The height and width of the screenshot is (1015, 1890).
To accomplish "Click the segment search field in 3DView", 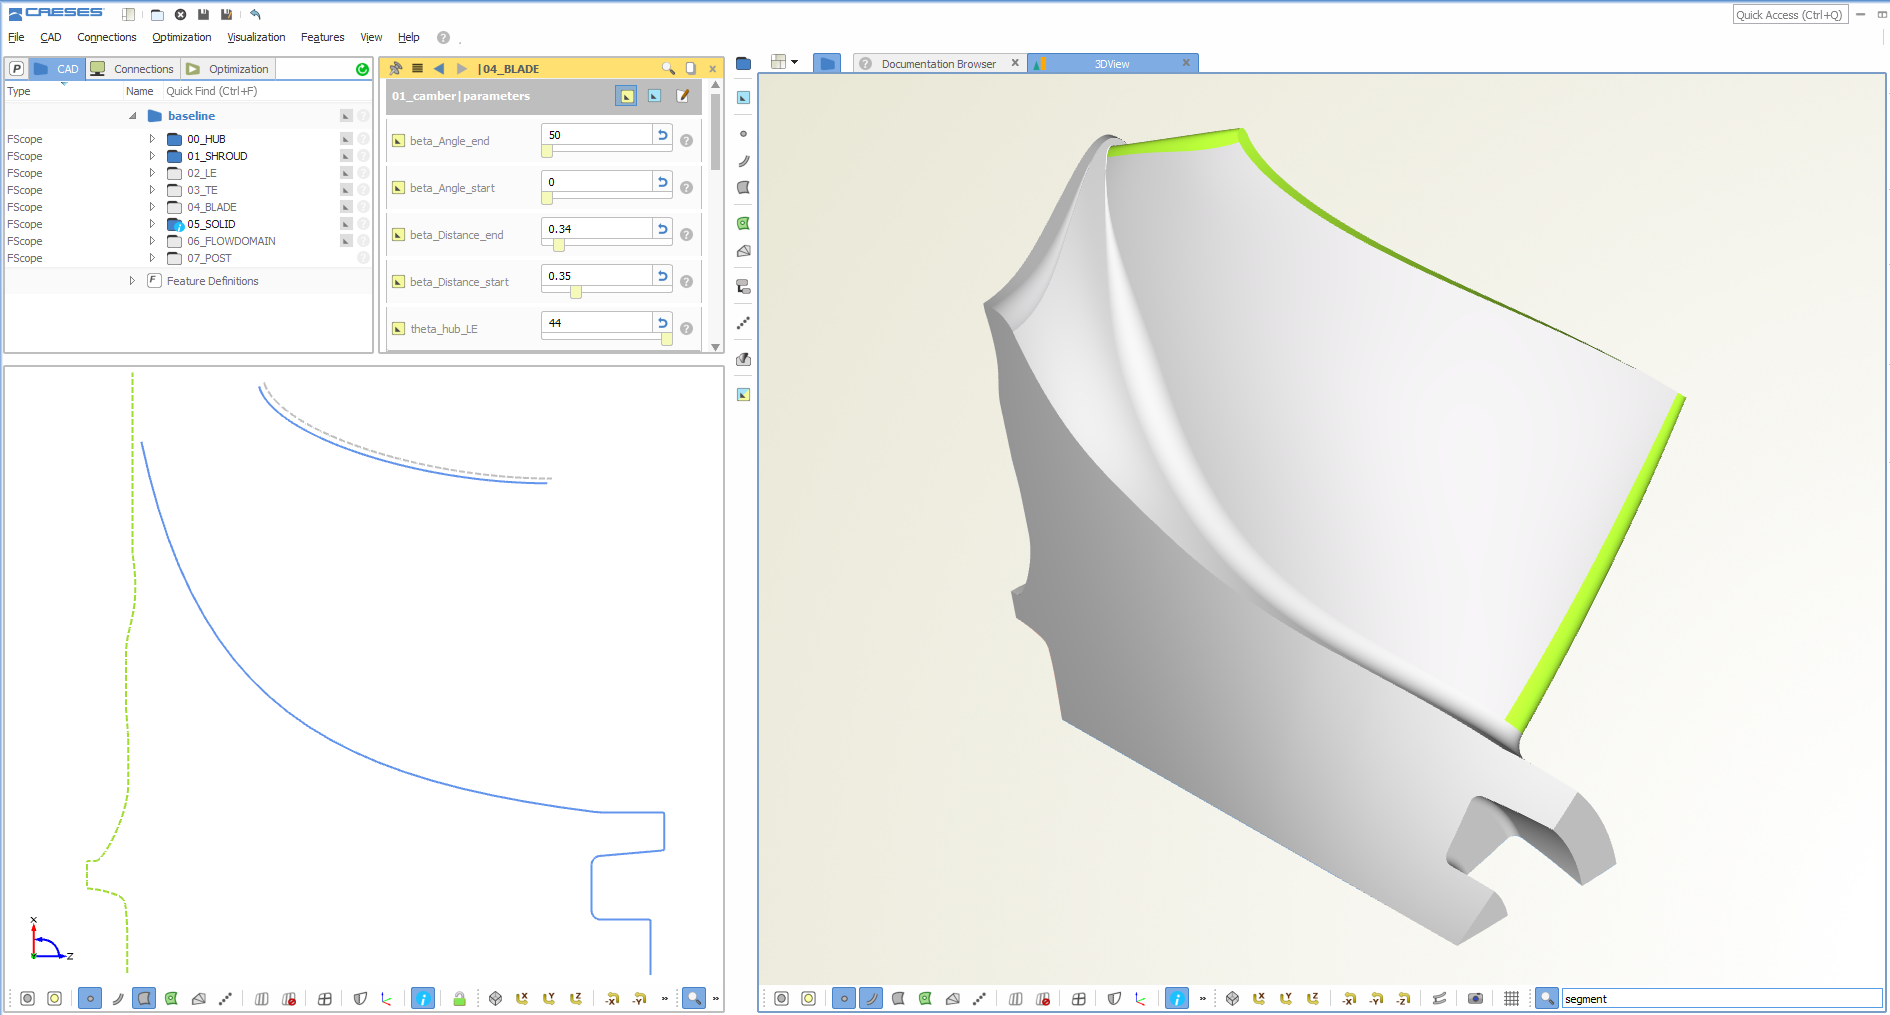I will [1721, 998].
